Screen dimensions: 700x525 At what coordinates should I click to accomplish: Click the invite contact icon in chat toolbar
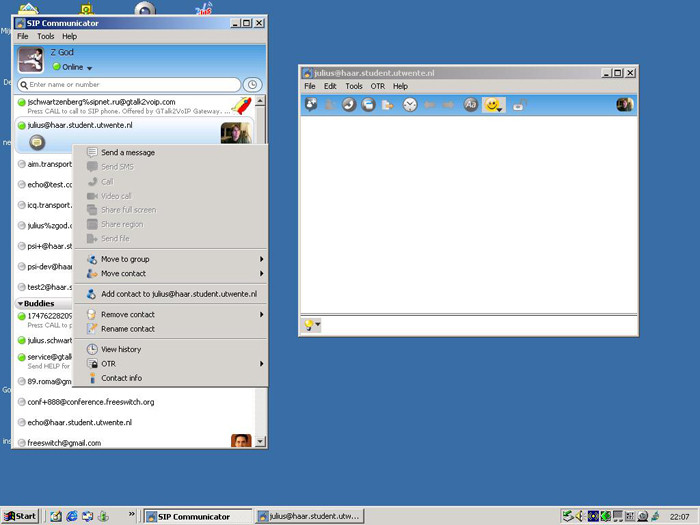pyautogui.click(x=311, y=105)
